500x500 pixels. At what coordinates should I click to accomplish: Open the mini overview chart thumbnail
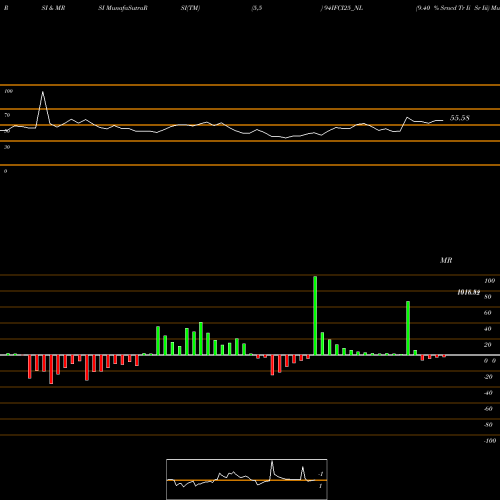click(247, 479)
